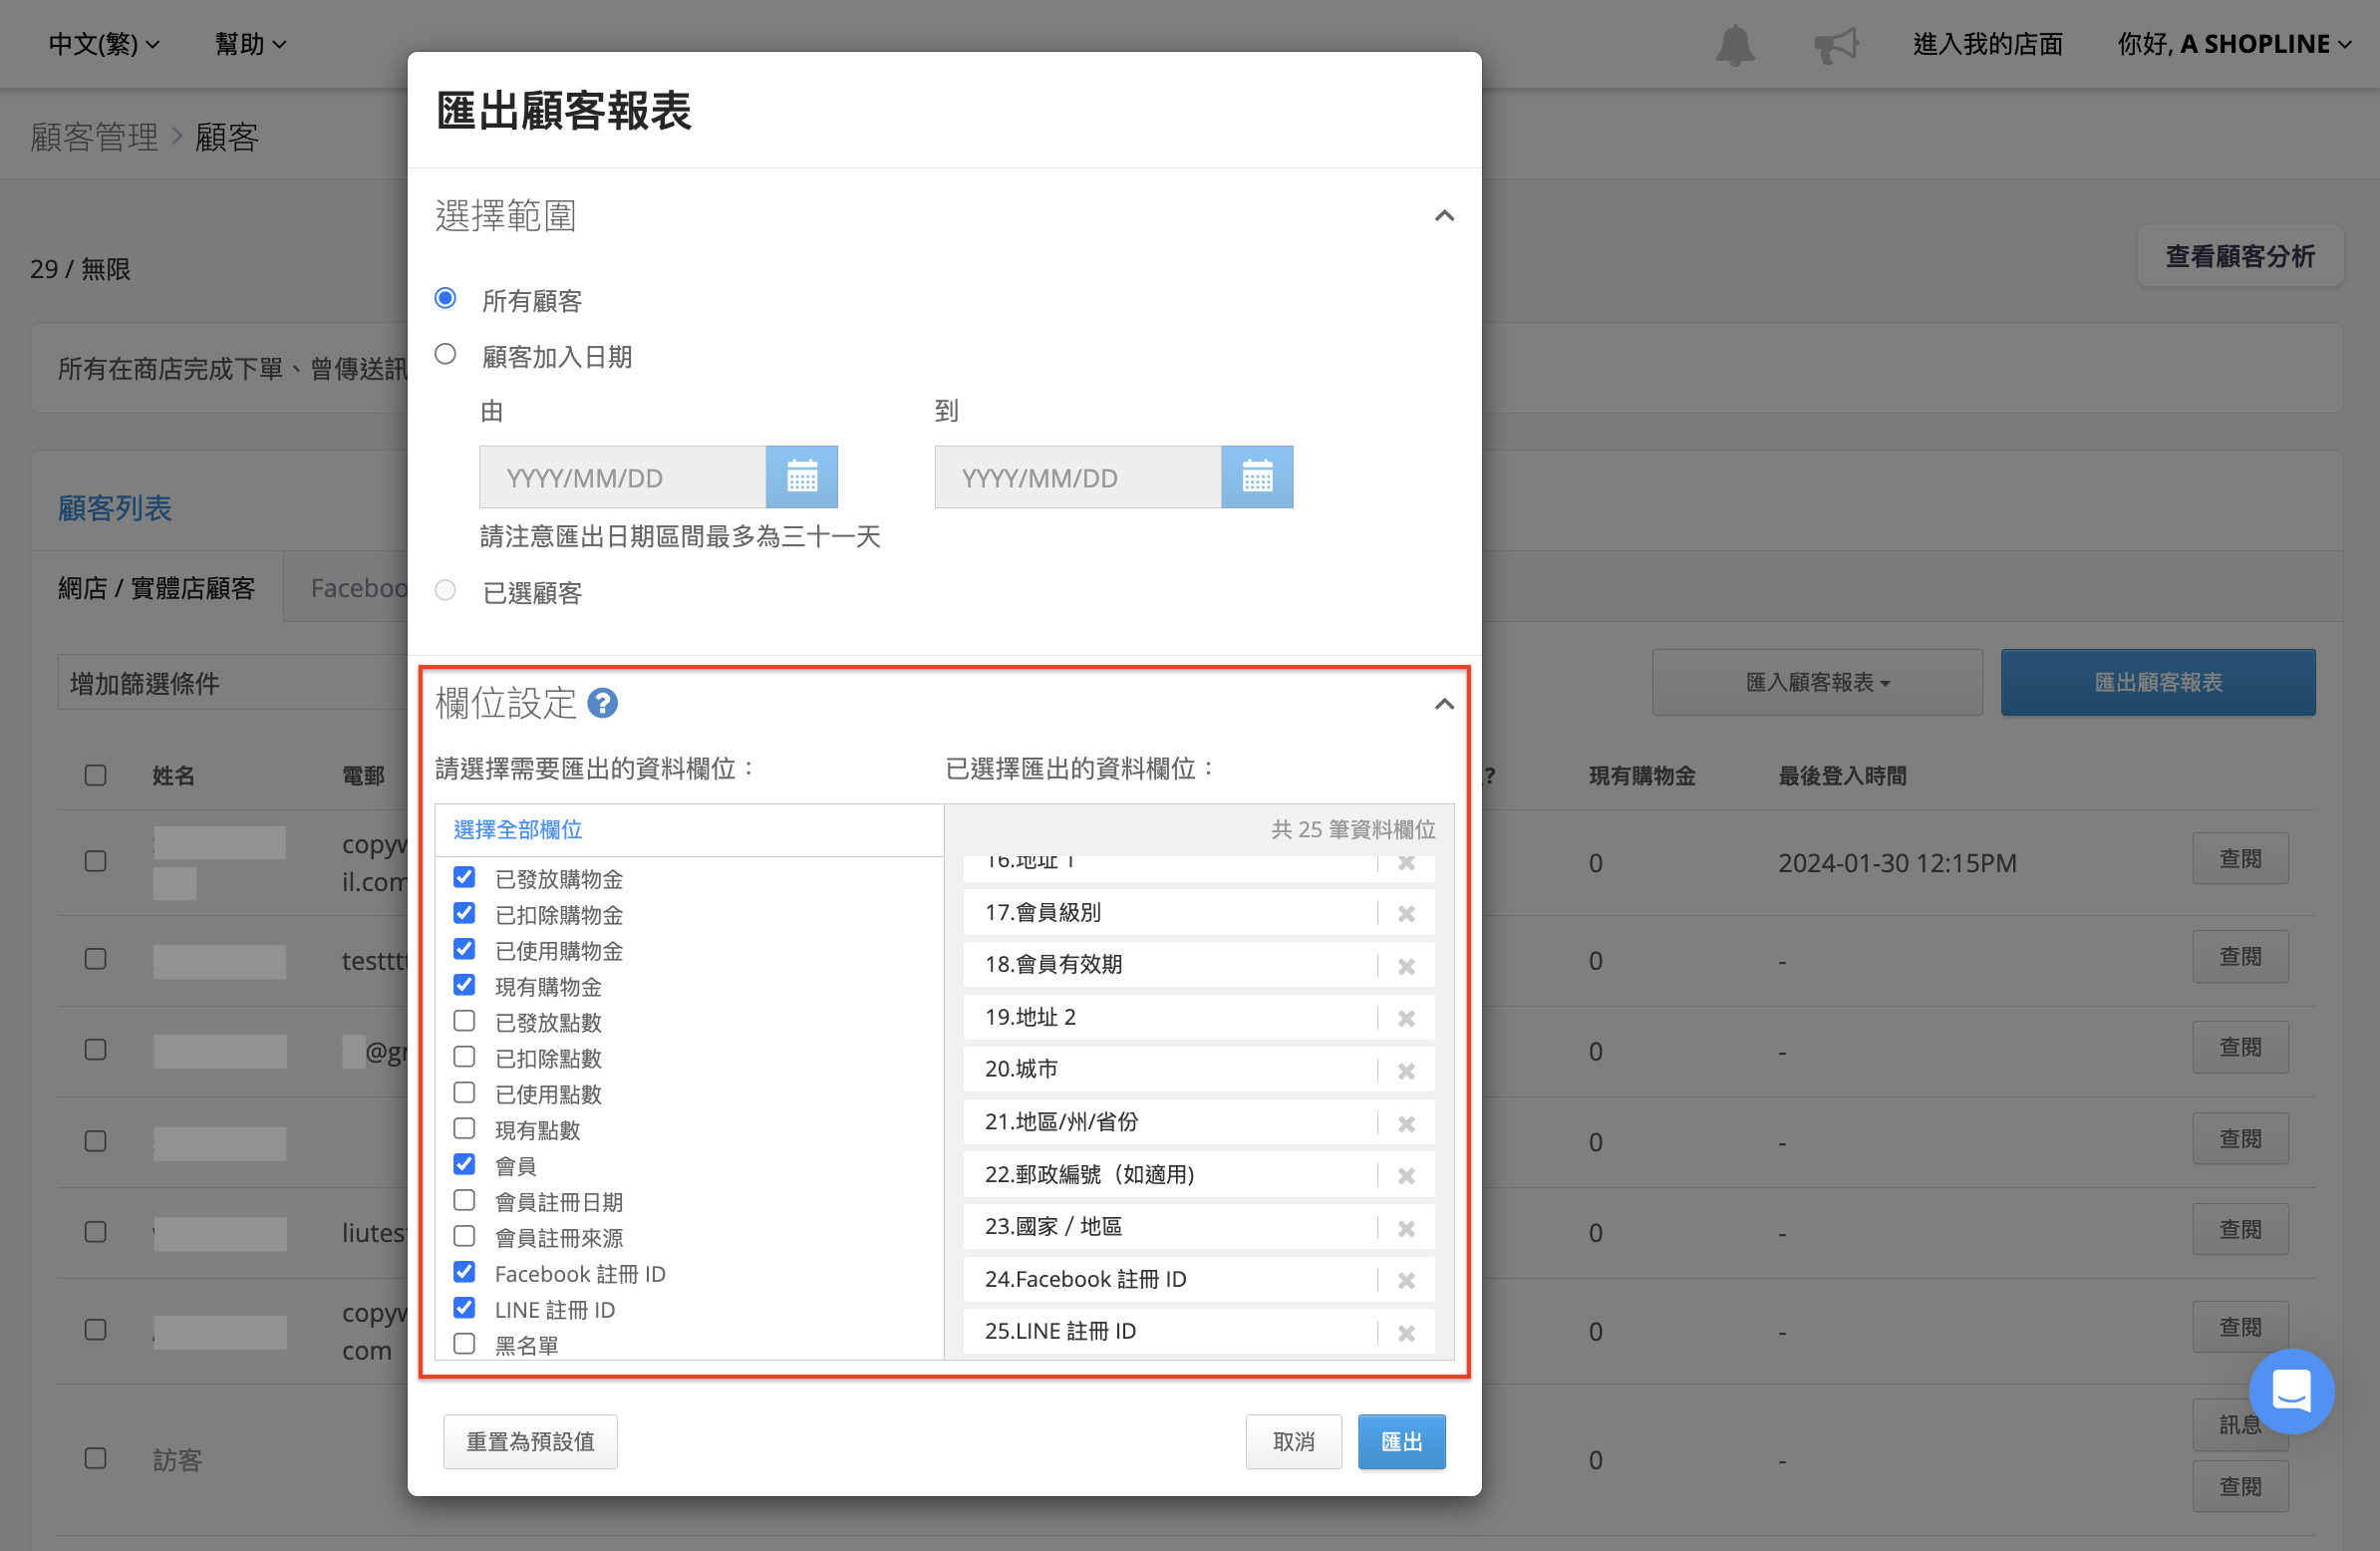This screenshot has width=2380, height=1551.
Task: Click the 取消 cancel button
Action: pyautogui.click(x=1293, y=1441)
